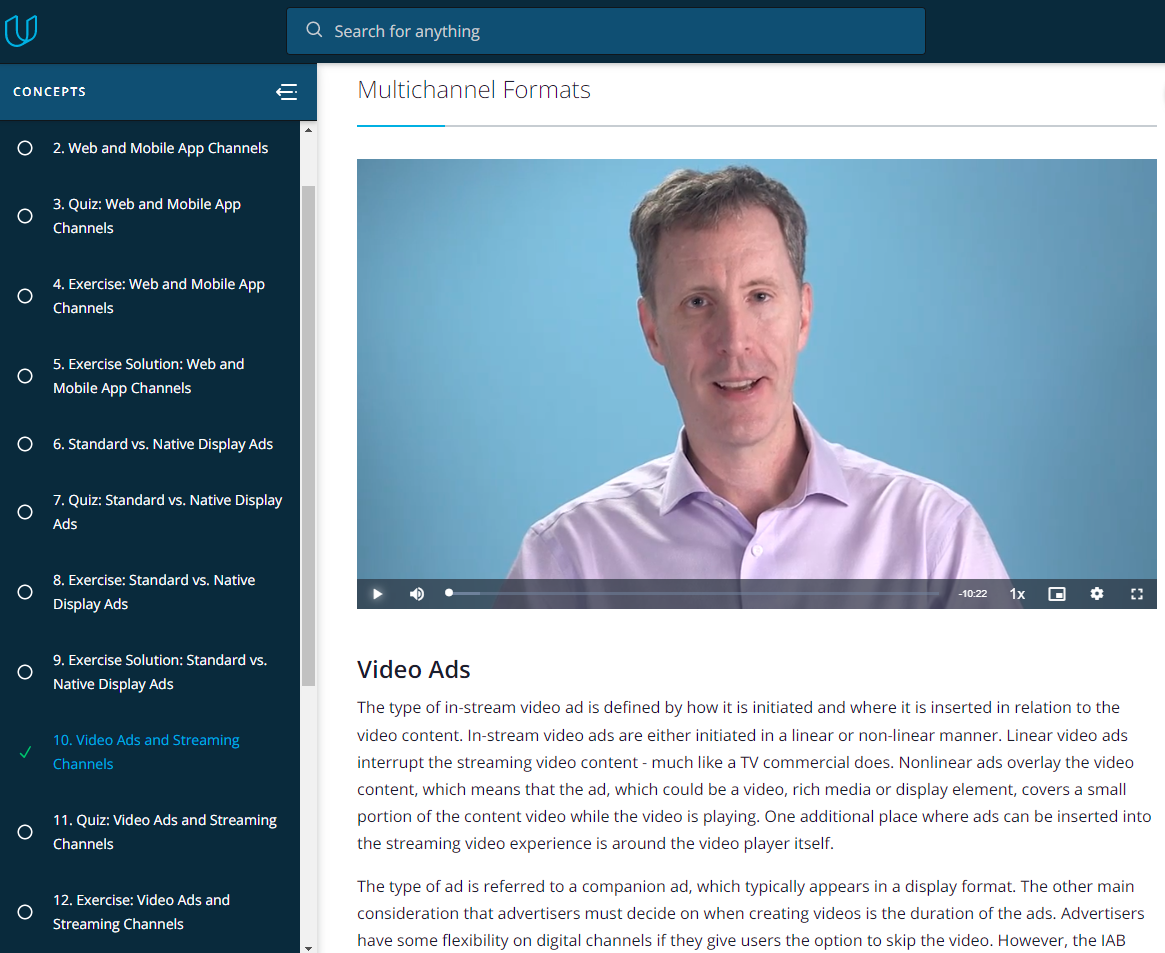The width and height of the screenshot is (1165, 953).
Task: Click sidebar scrollbar down arrow
Action: [x=308, y=947]
